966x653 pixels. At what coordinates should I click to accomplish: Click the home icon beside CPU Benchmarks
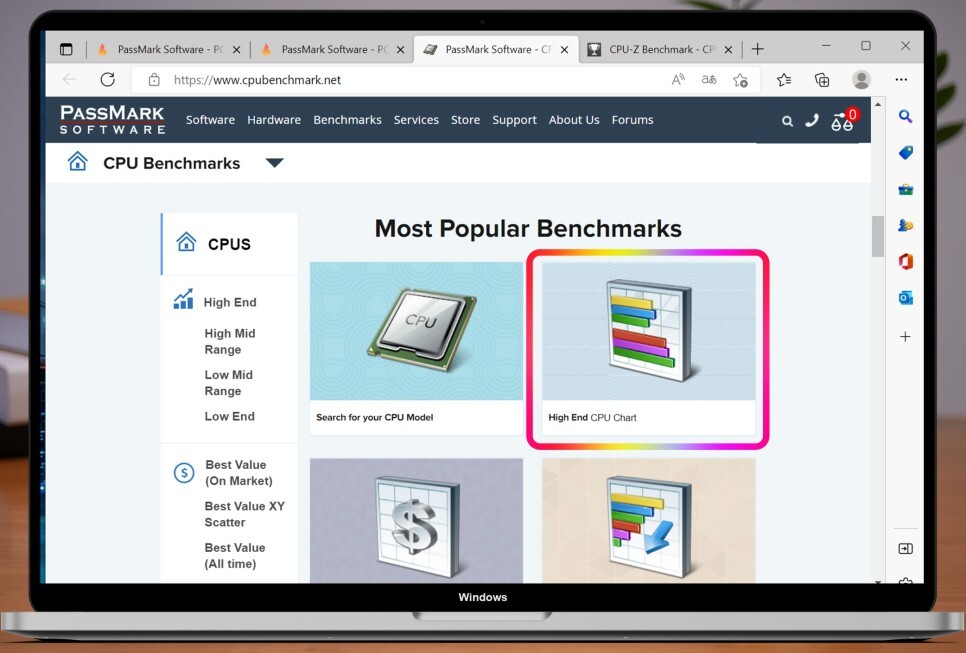pyautogui.click(x=78, y=162)
